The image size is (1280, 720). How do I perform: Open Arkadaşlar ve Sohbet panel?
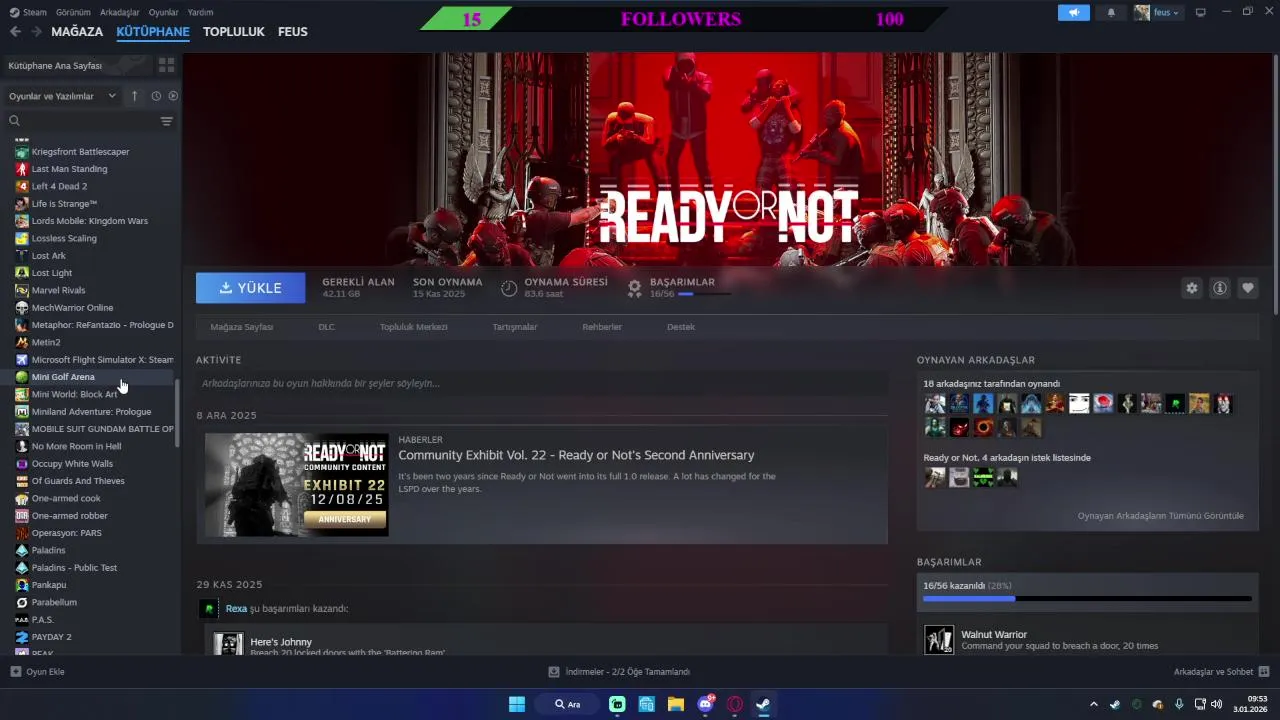(1221, 672)
